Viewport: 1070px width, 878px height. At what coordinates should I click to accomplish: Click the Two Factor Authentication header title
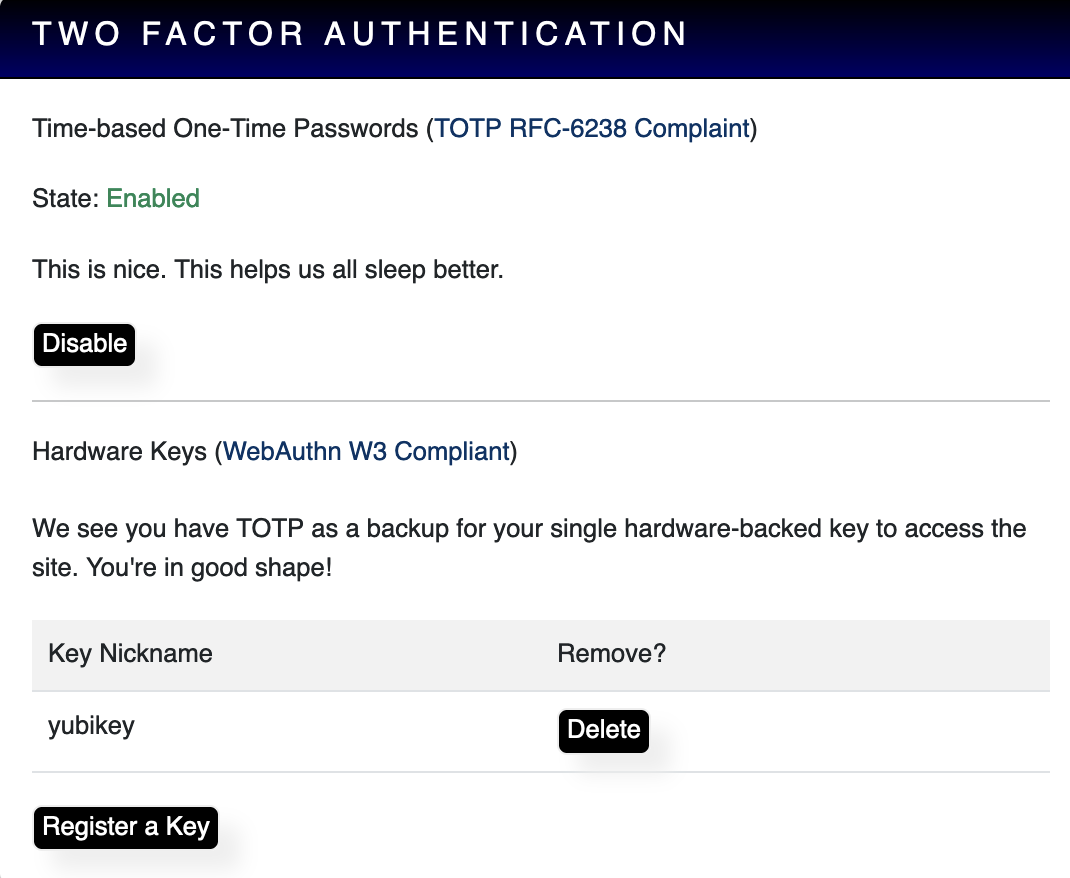360,34
